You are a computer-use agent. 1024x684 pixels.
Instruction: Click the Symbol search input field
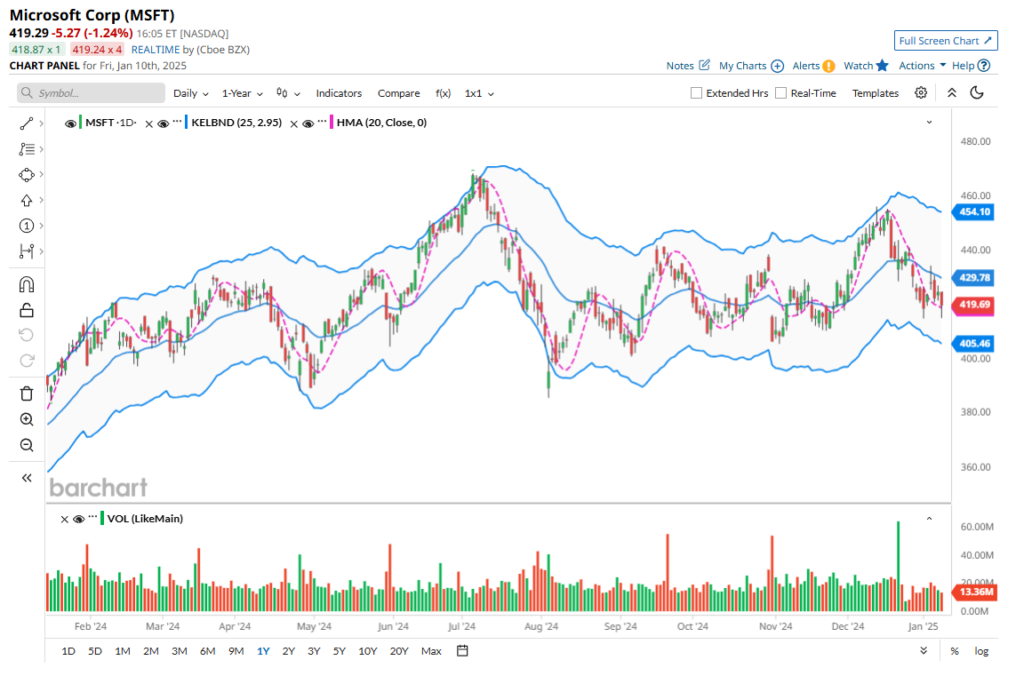[x=91, y=93]
